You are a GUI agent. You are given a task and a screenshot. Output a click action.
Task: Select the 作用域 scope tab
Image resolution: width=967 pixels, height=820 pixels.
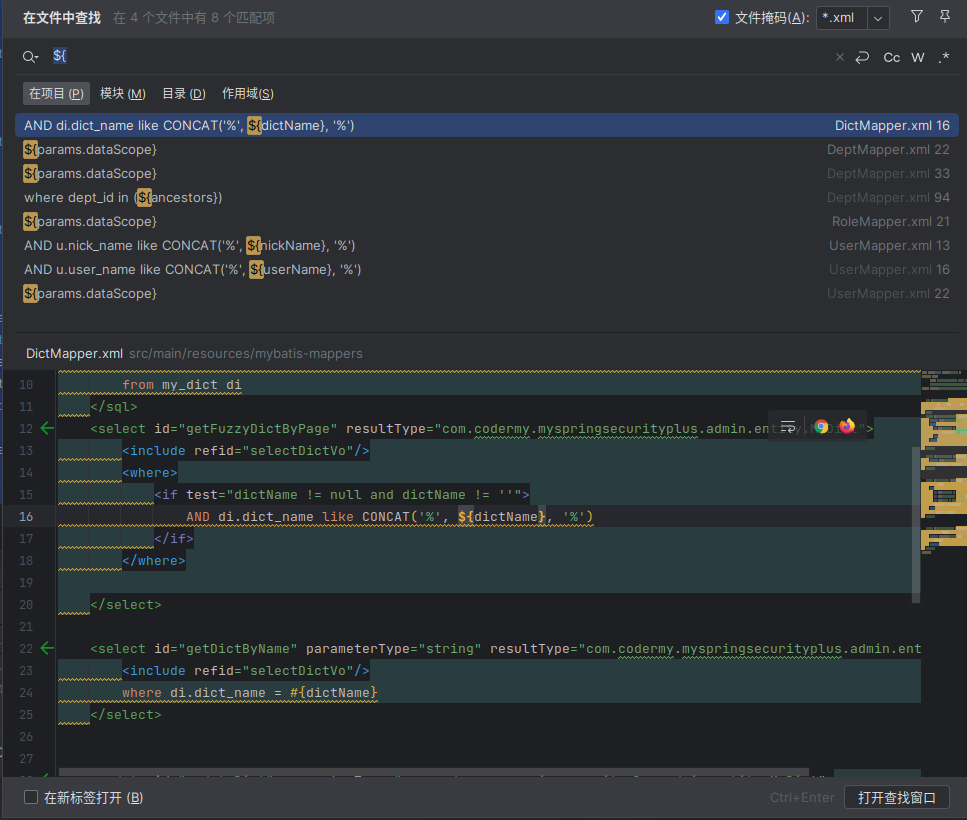tap(247, 93)
